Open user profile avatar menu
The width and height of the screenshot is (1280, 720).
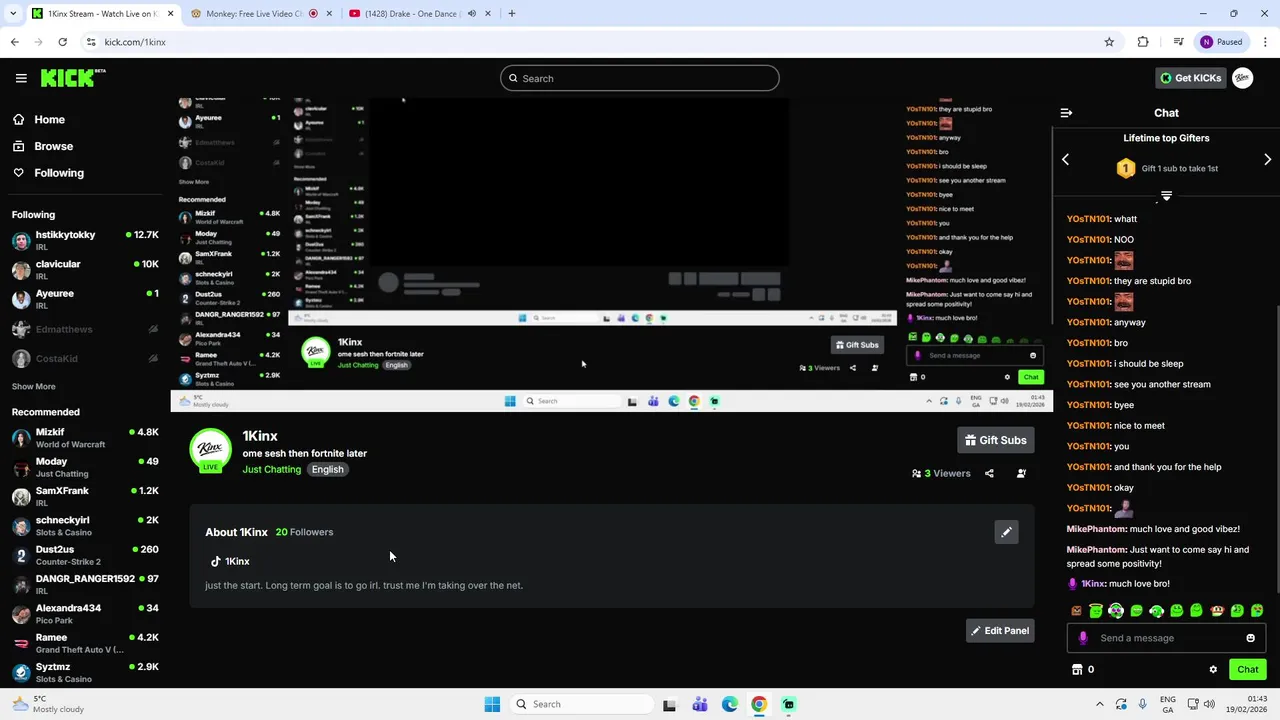pyautogui.click(x=1242, y=78)
